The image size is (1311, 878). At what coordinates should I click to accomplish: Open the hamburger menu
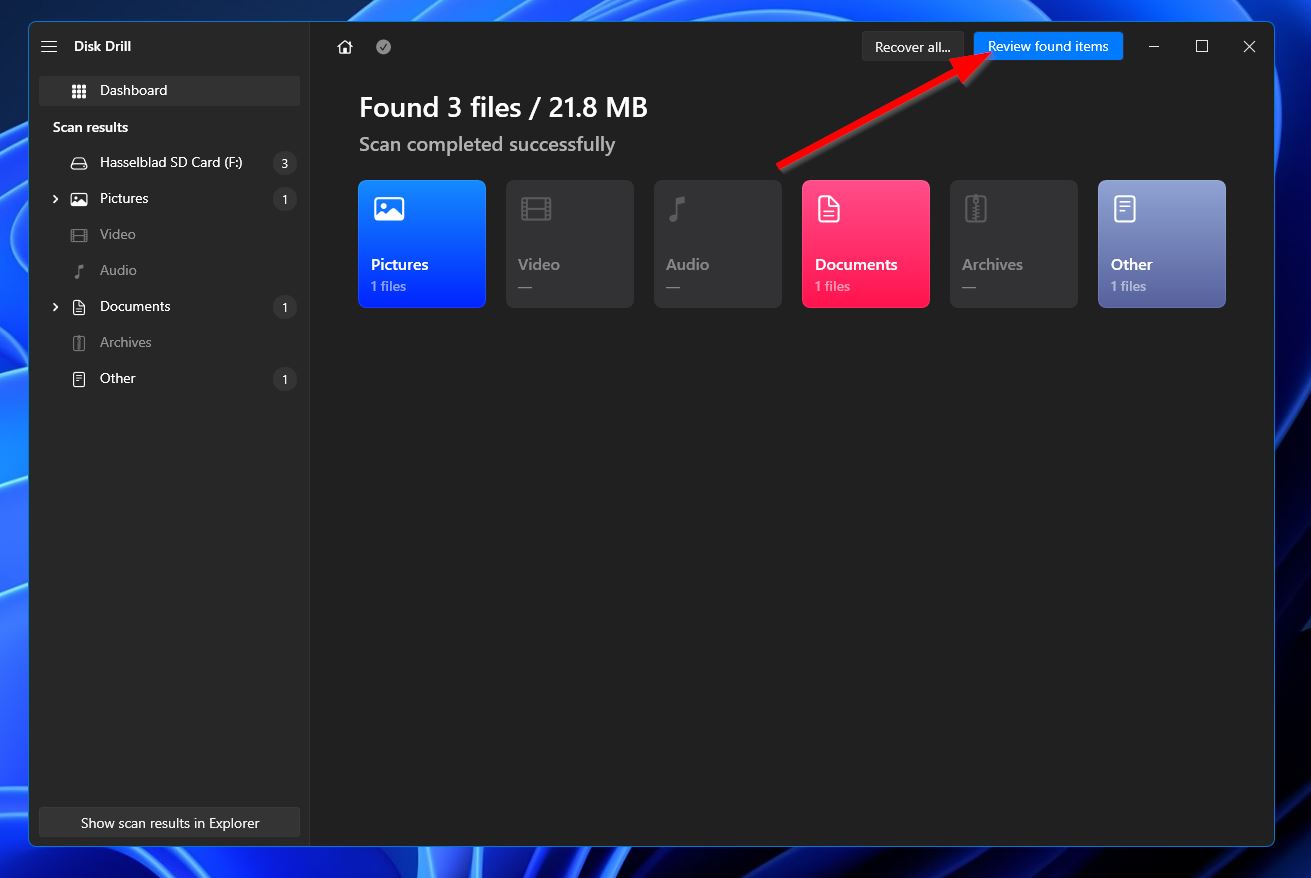(49, 47)
